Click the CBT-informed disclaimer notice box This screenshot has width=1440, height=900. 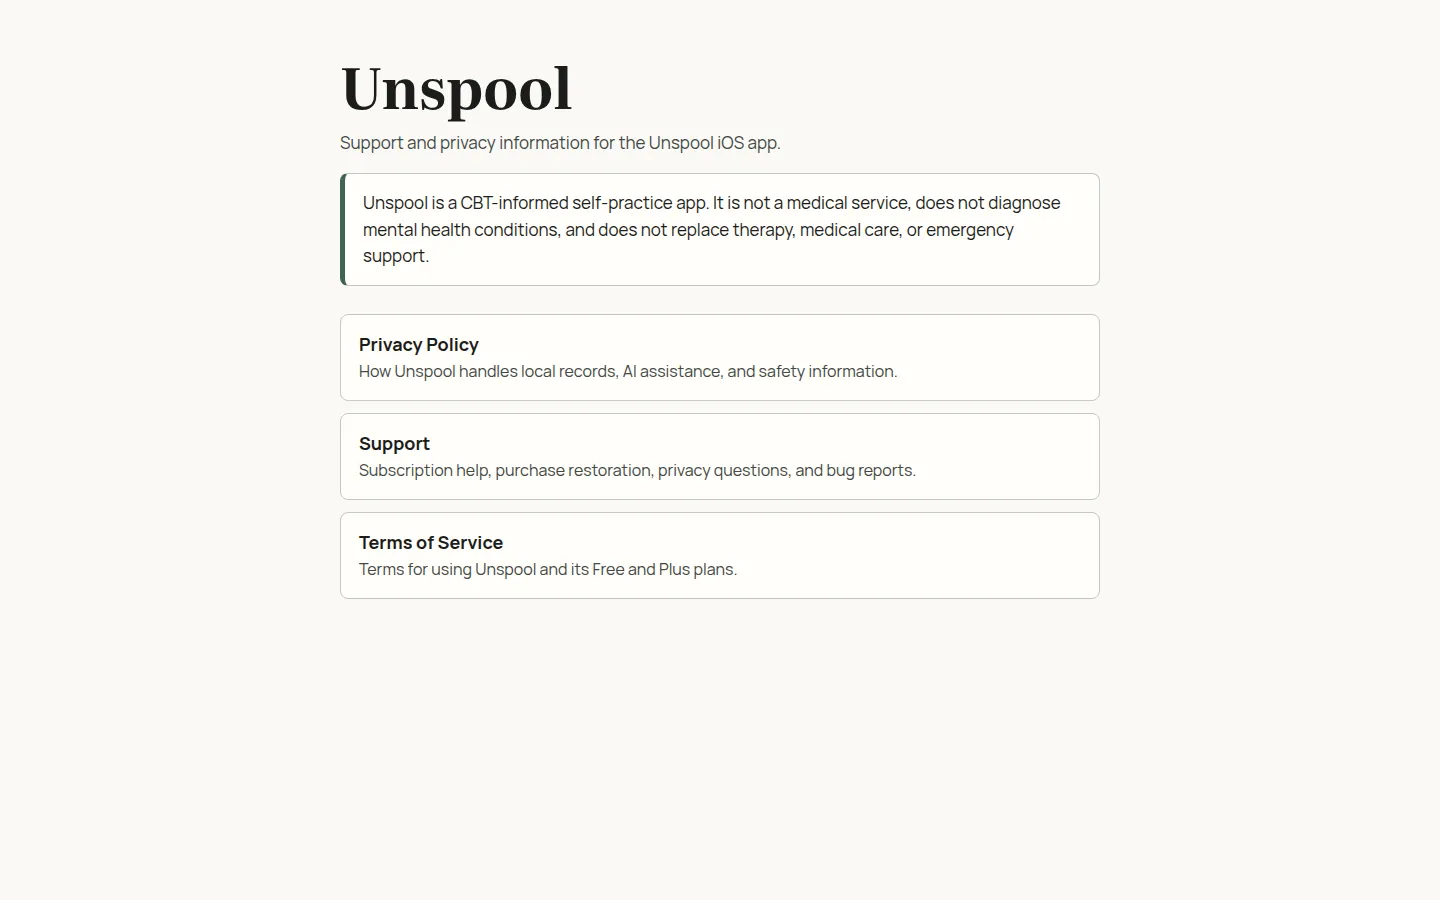[719, 229]
